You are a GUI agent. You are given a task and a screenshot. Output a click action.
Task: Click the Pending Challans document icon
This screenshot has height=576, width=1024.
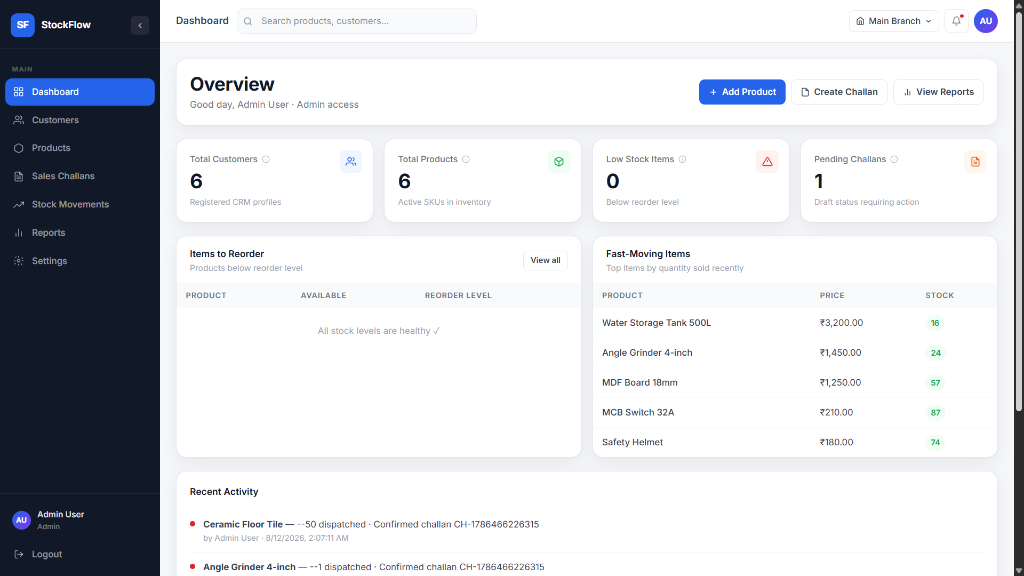click(975, 161)
